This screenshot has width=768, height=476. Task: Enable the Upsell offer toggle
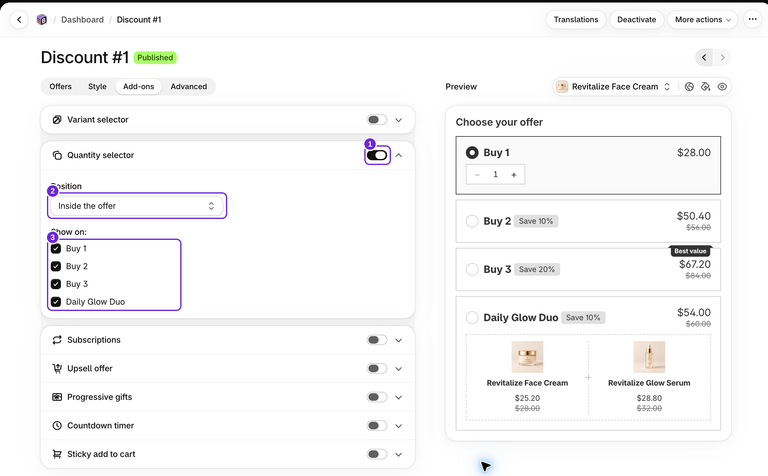coord(377,368)
